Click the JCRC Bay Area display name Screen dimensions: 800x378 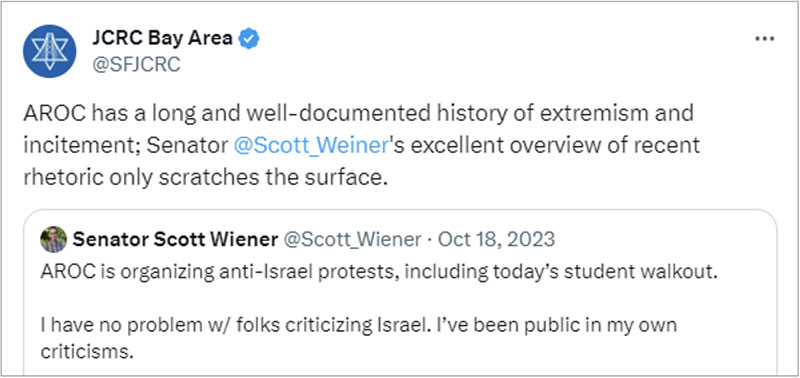pos(162,38)
